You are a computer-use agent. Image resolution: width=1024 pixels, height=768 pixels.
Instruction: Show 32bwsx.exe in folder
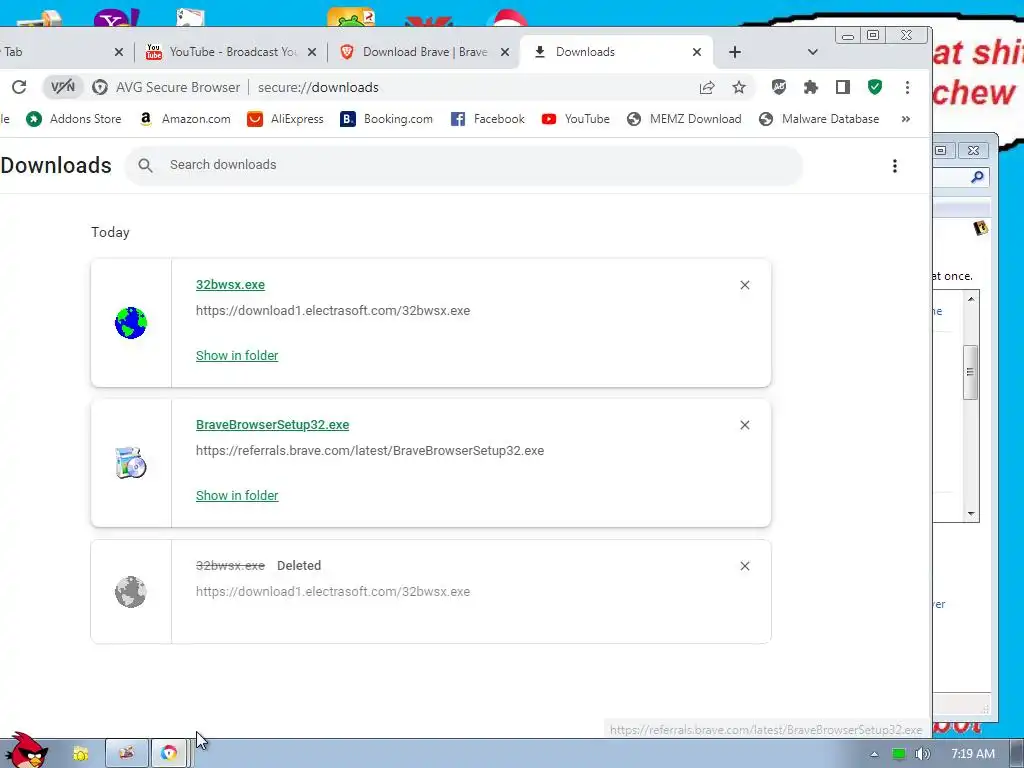click(237, 355)
